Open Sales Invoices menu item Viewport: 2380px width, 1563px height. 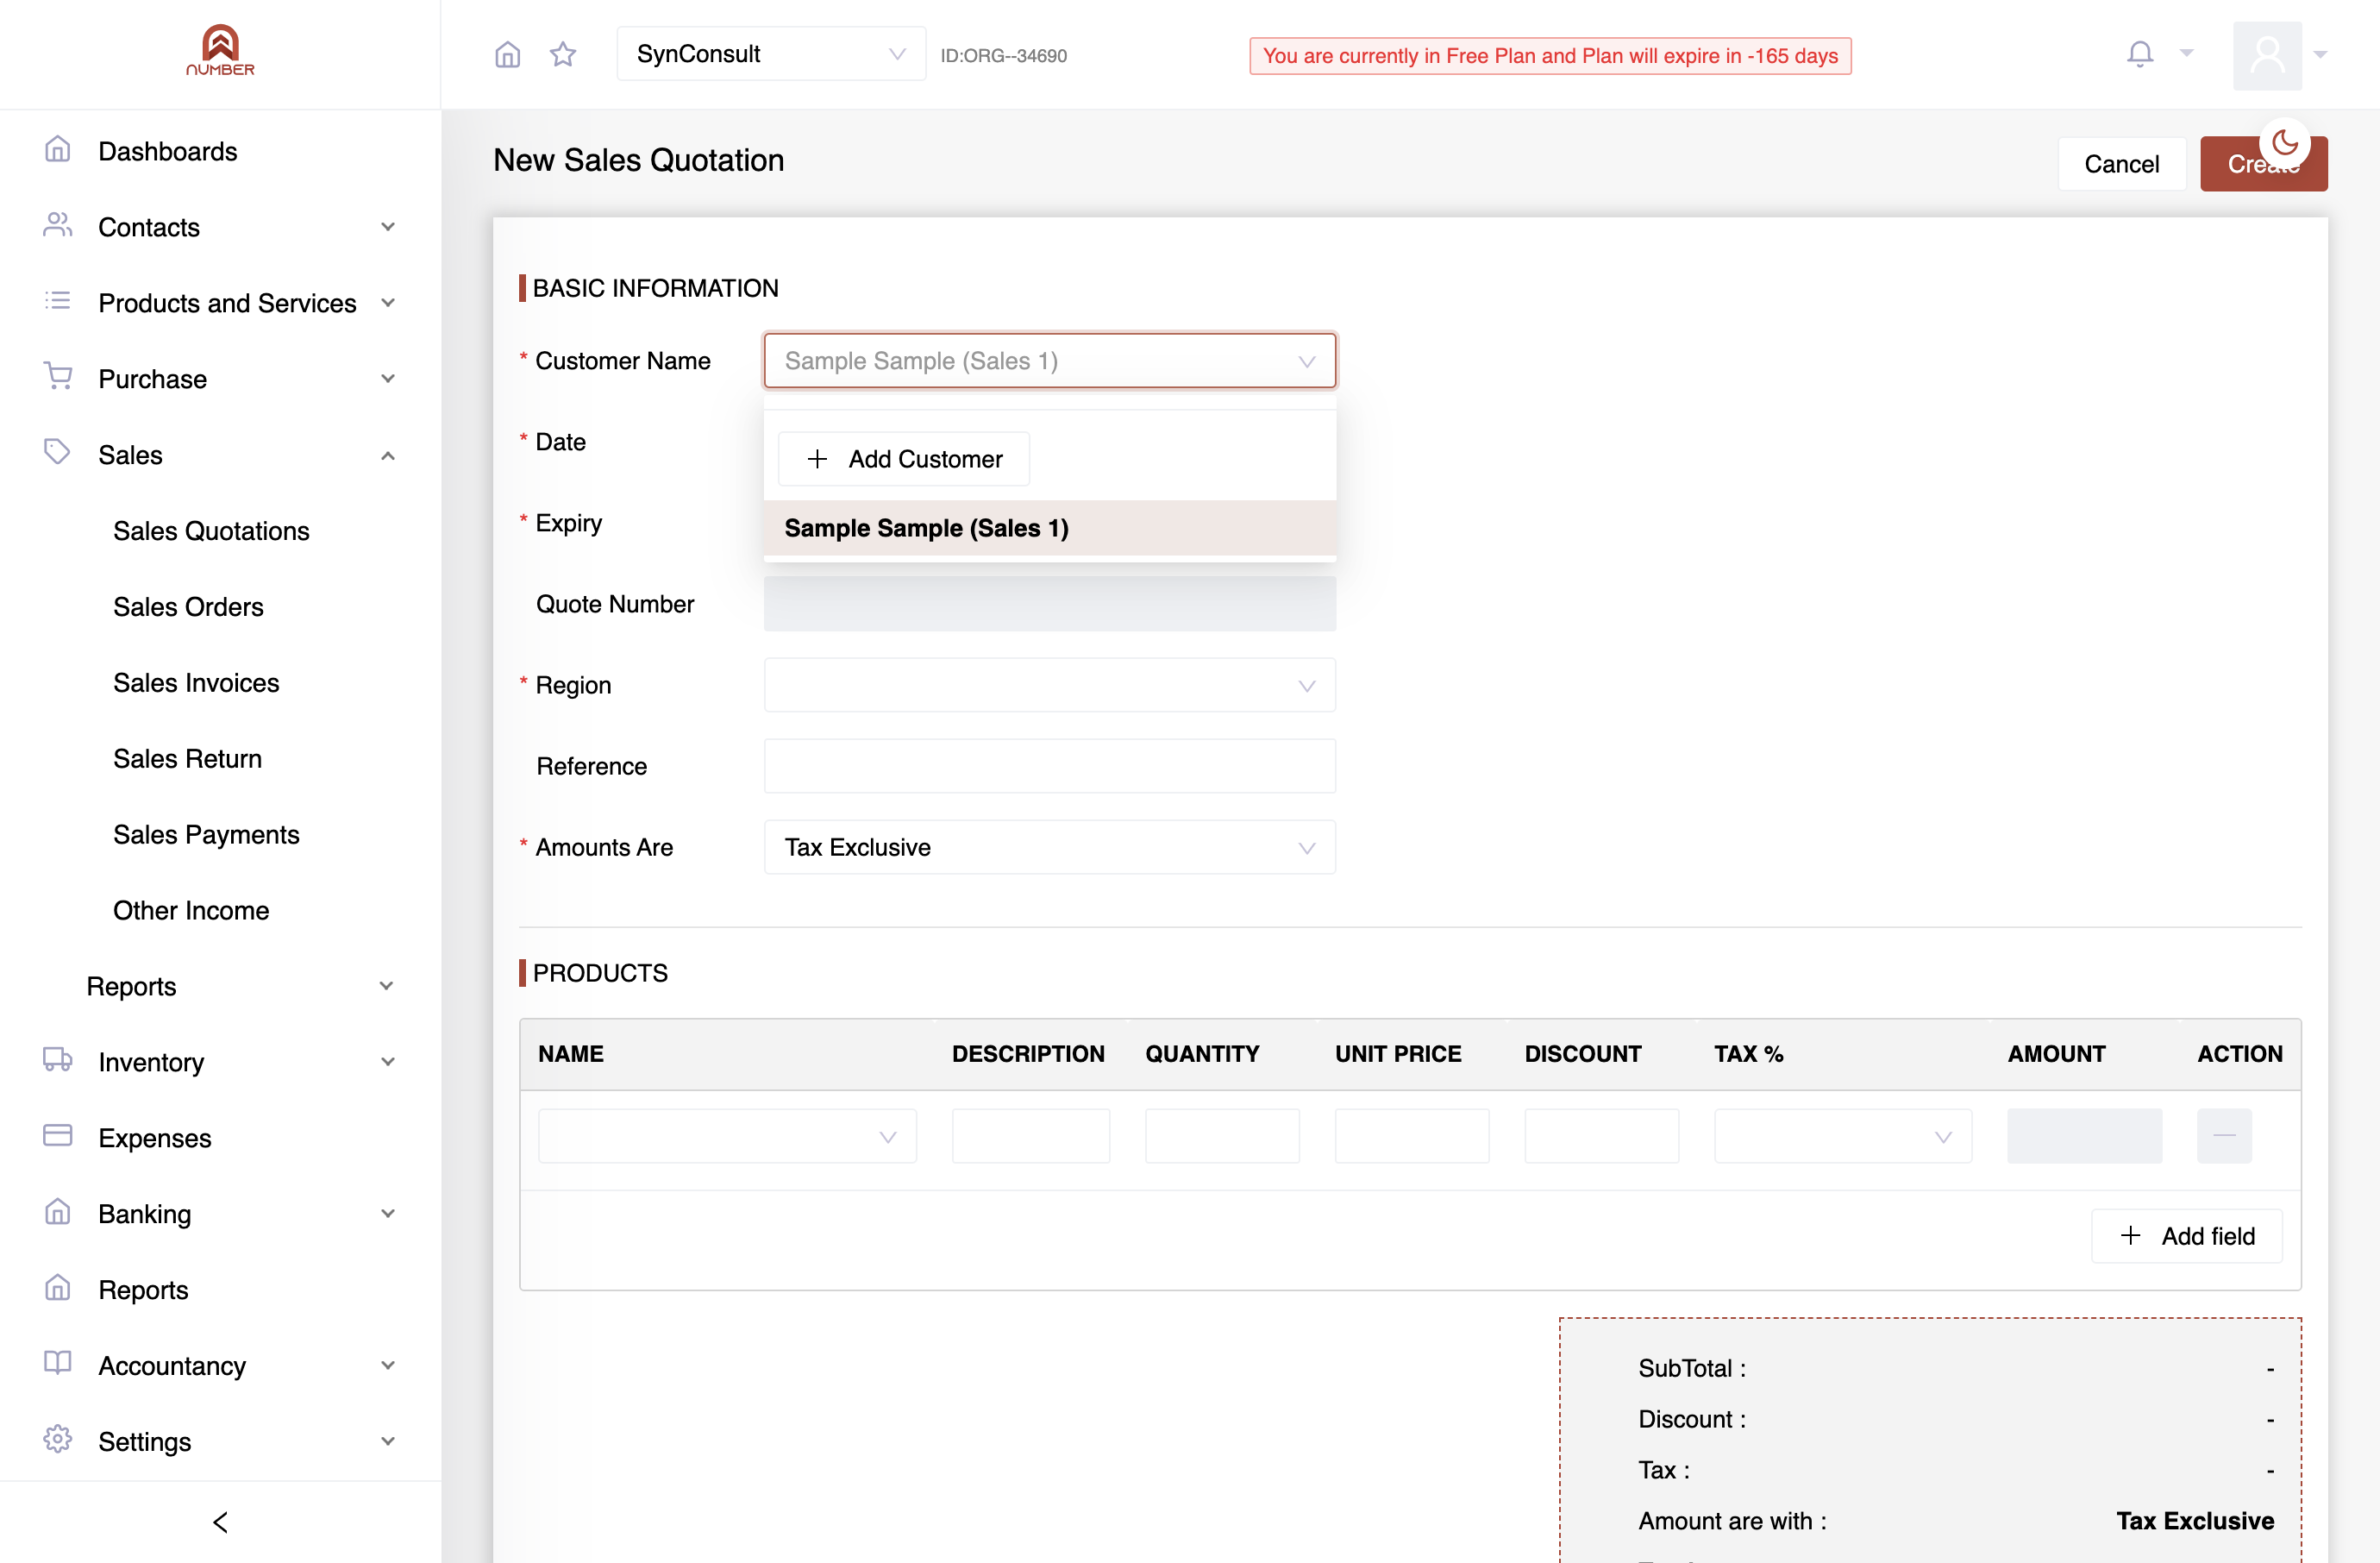click(x=196, y=683)
